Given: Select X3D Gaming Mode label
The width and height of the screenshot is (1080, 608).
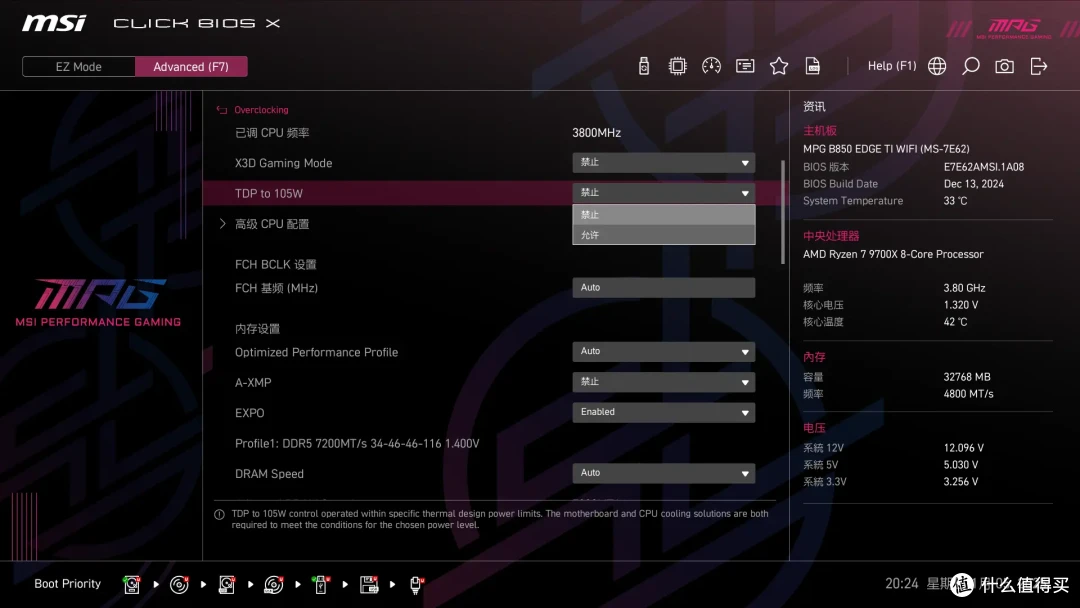Looking at the screenshot, I should [x=283, y=163].
